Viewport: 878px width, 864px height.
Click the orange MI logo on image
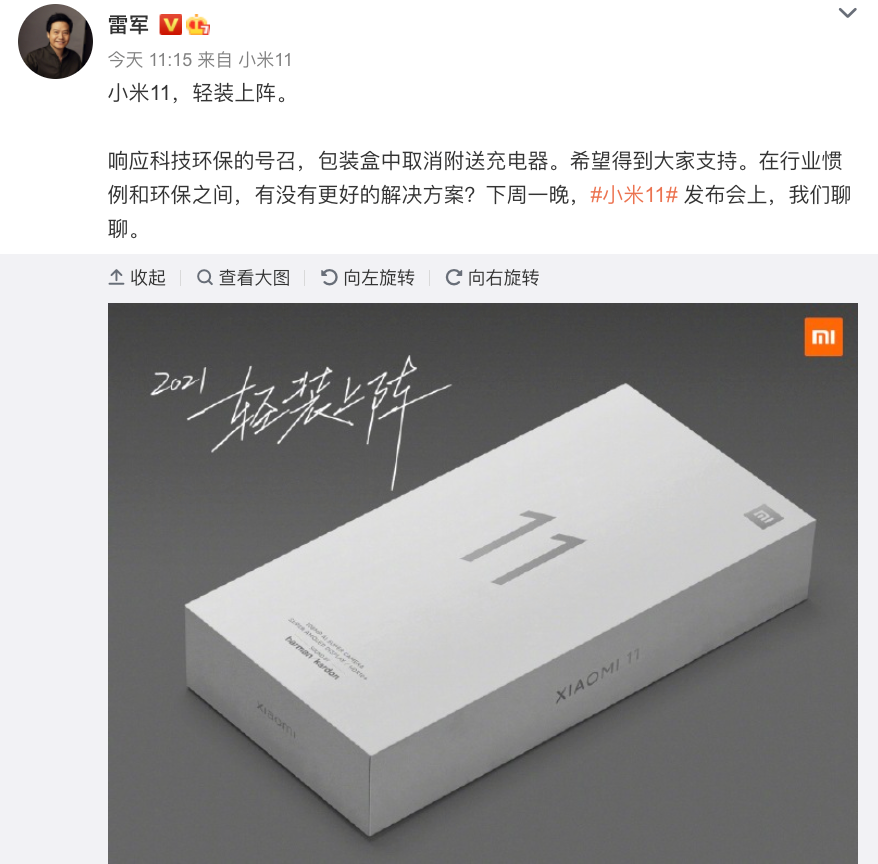(x=823, y=337)
